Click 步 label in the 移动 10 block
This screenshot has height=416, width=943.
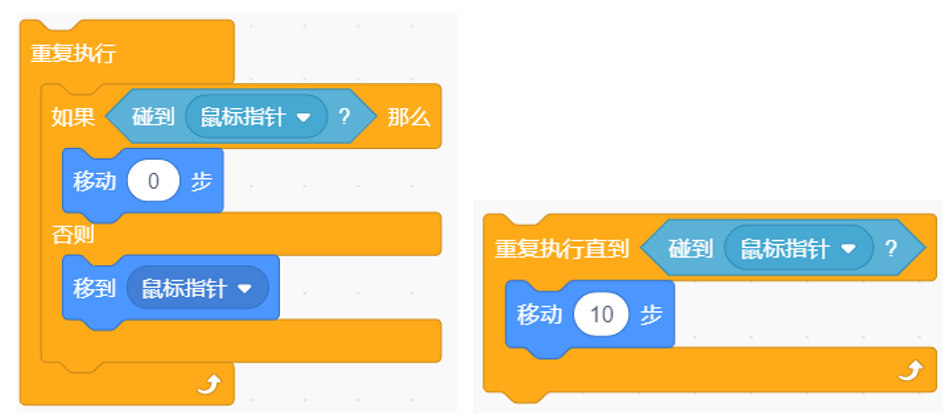pyautogui.click(x=651, y=314)
